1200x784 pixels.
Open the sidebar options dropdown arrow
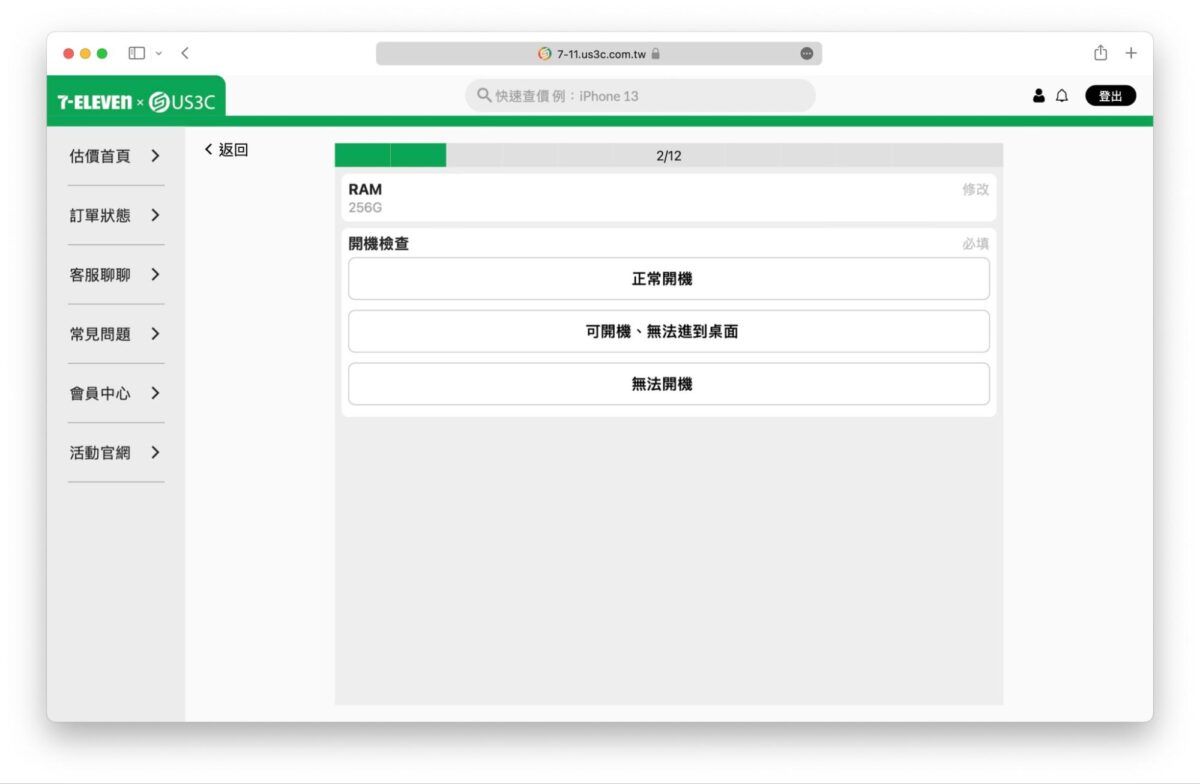pyautogui.click(x=158, y=54)
